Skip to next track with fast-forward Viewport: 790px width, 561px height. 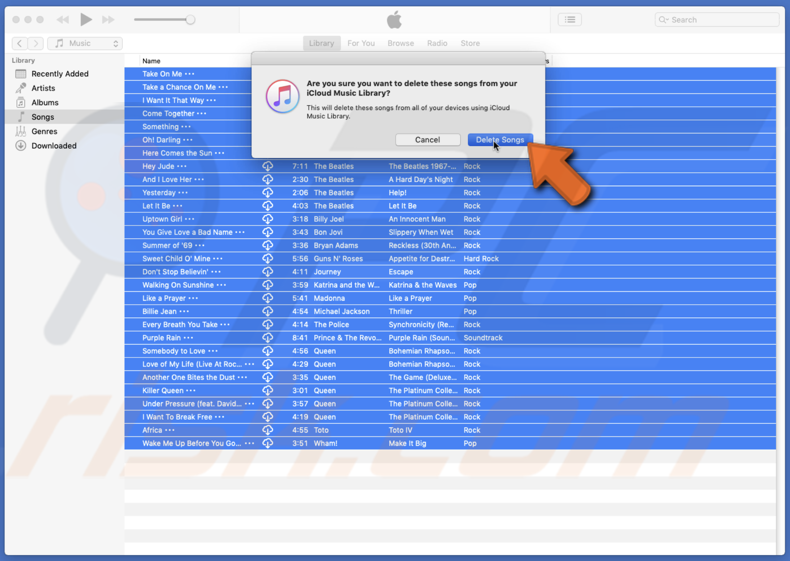pyautogui.click(x=108, y=20)
